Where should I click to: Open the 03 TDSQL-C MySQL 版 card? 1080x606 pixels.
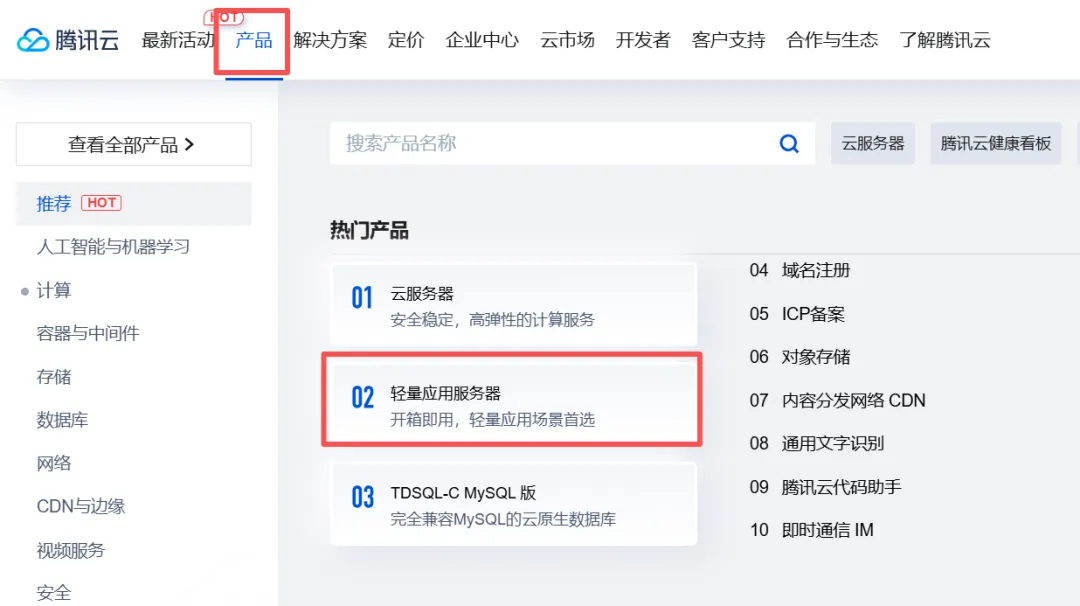pos(514,504)
